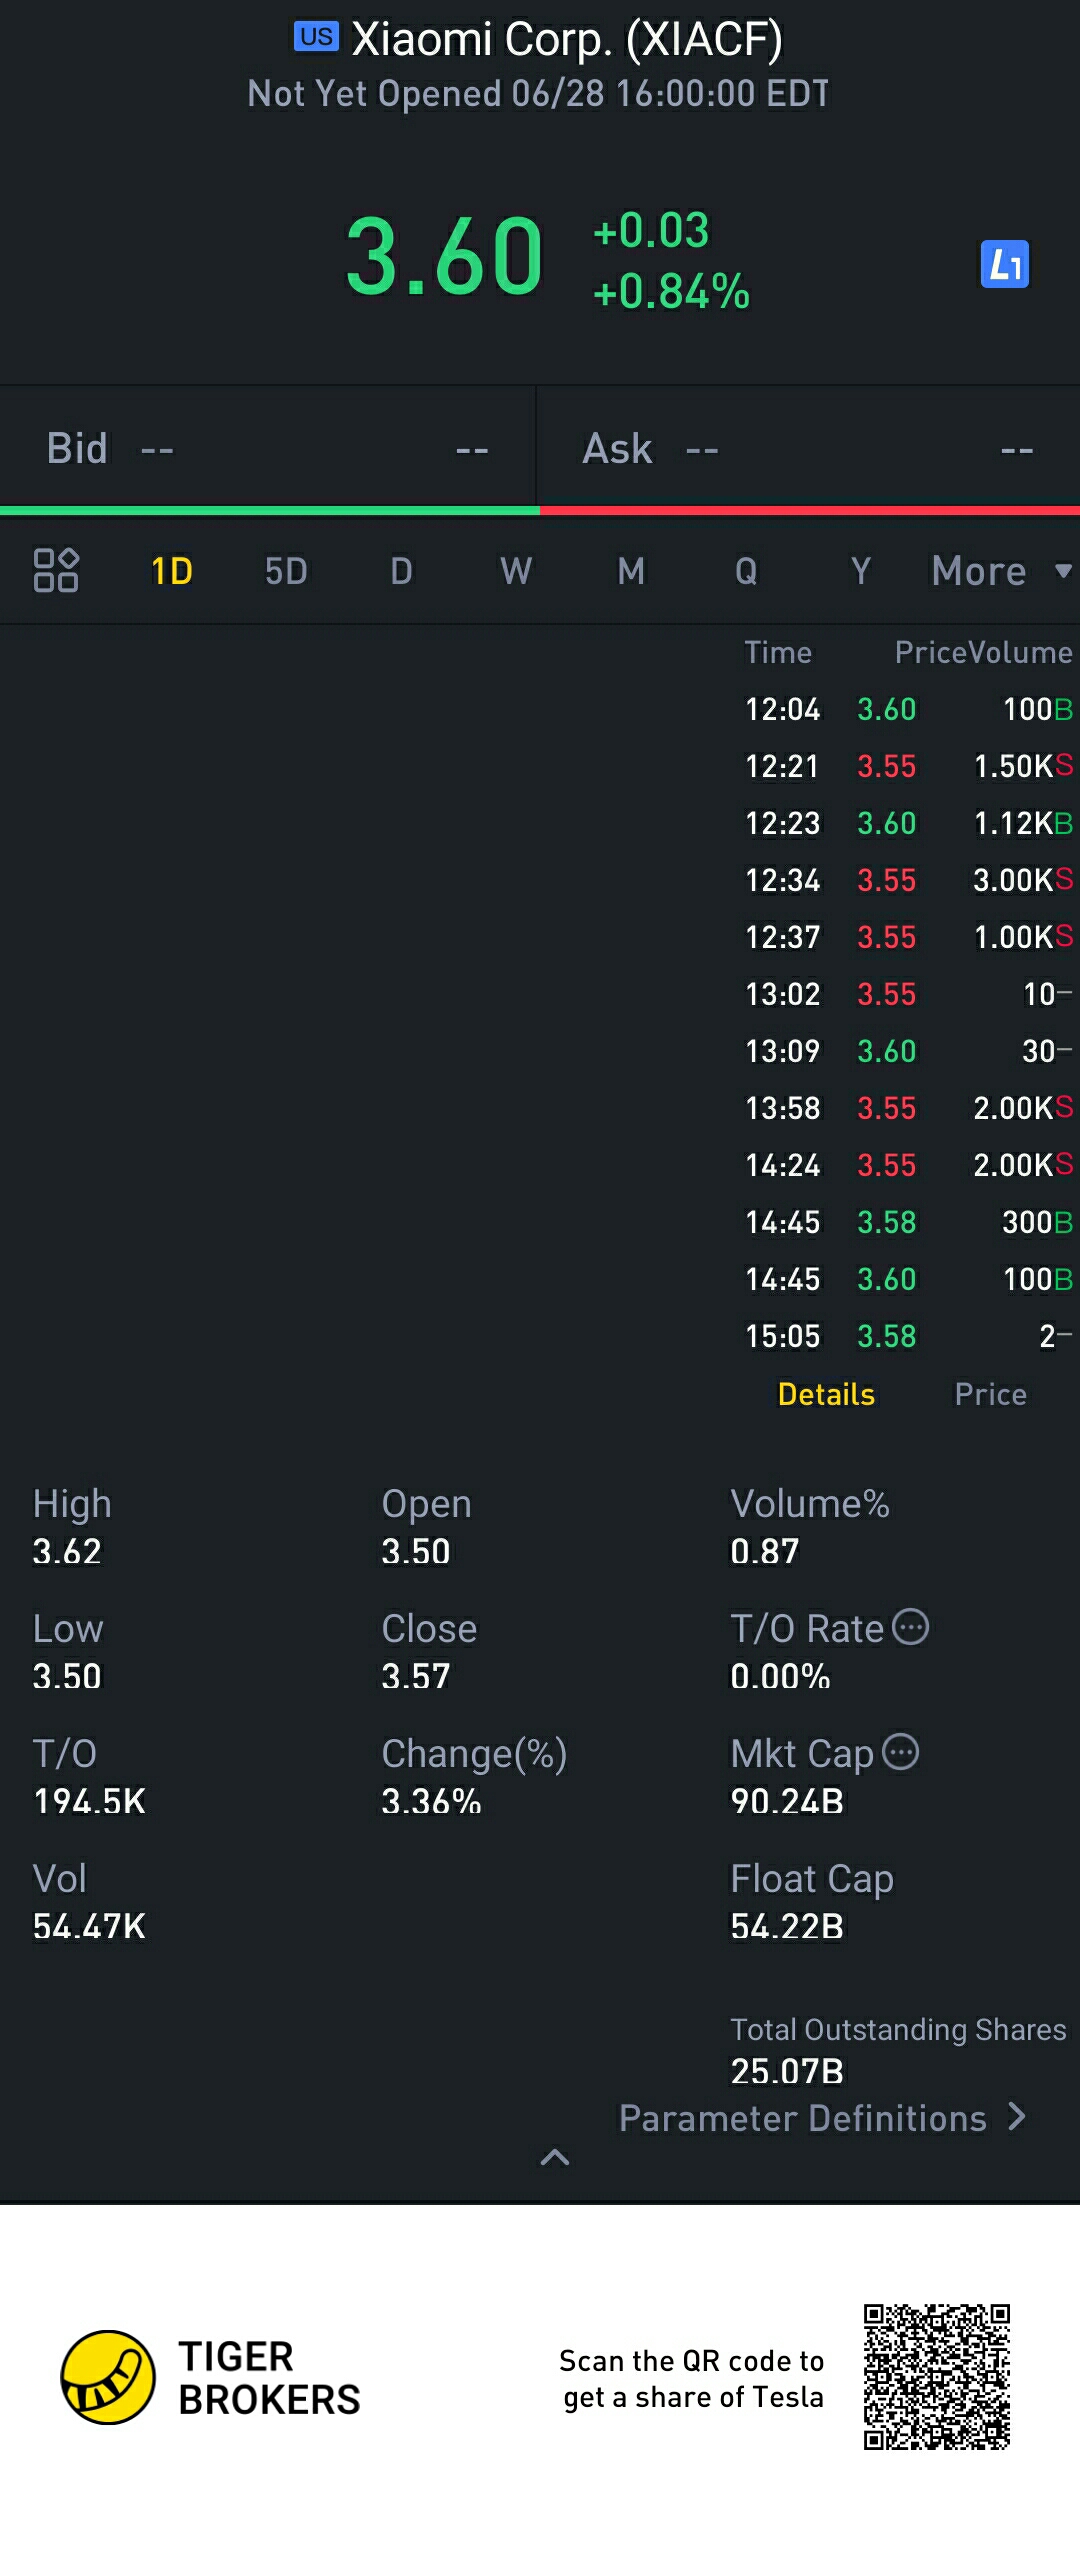Tap the T/O Rate info icon
The image size is (1080, 2550).
[x=910, y=1627]
